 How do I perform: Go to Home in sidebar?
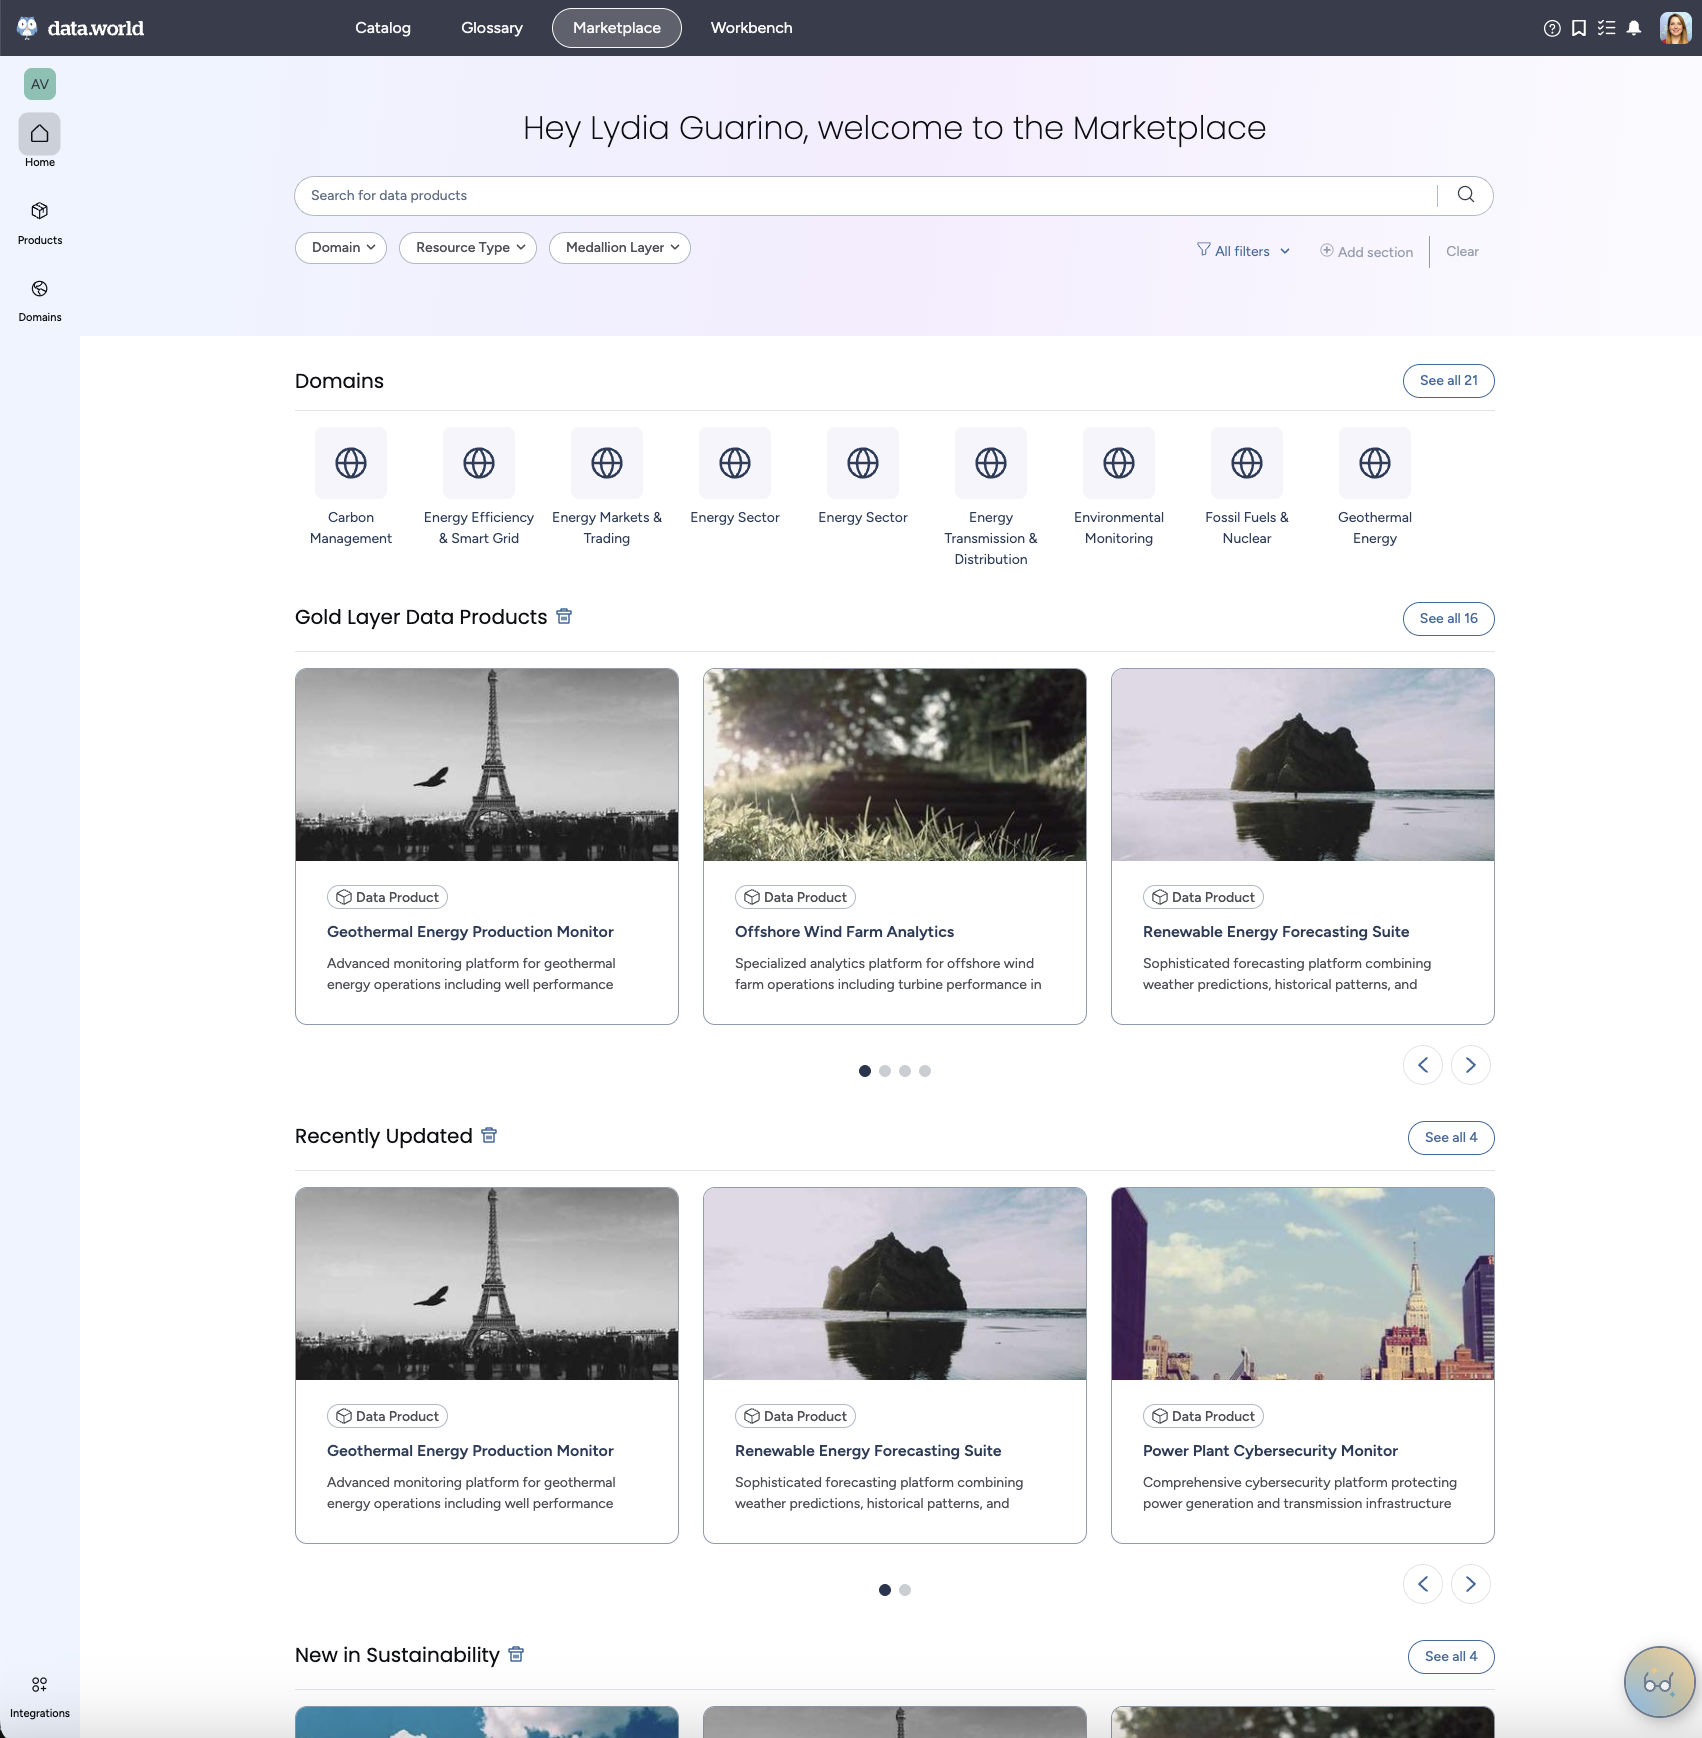click(40, 141)
